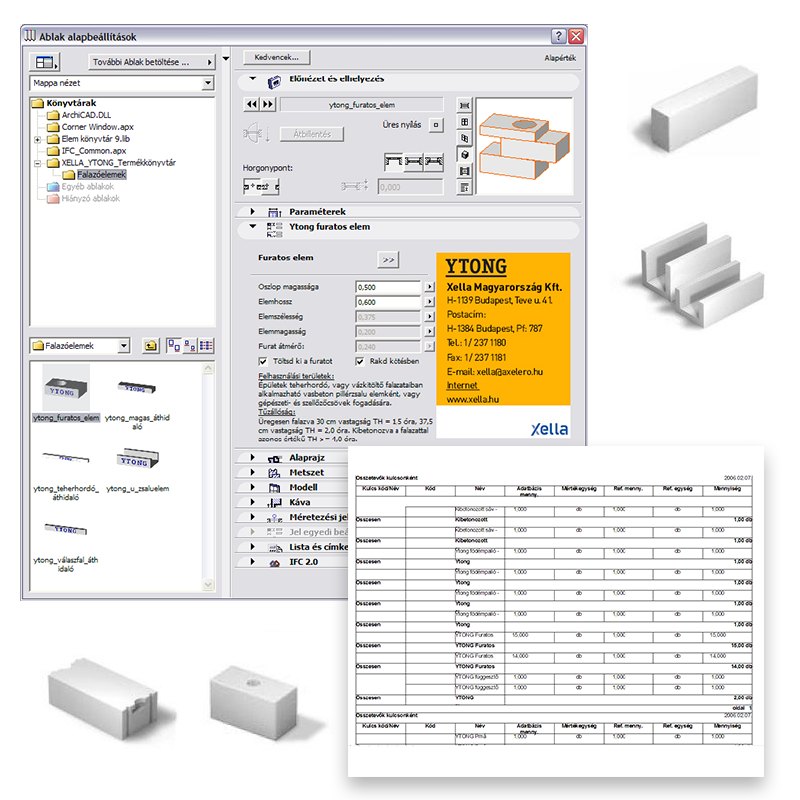
Task: Collapse the Előnézet és elhelyezés panel
Action: coord(253,79)
